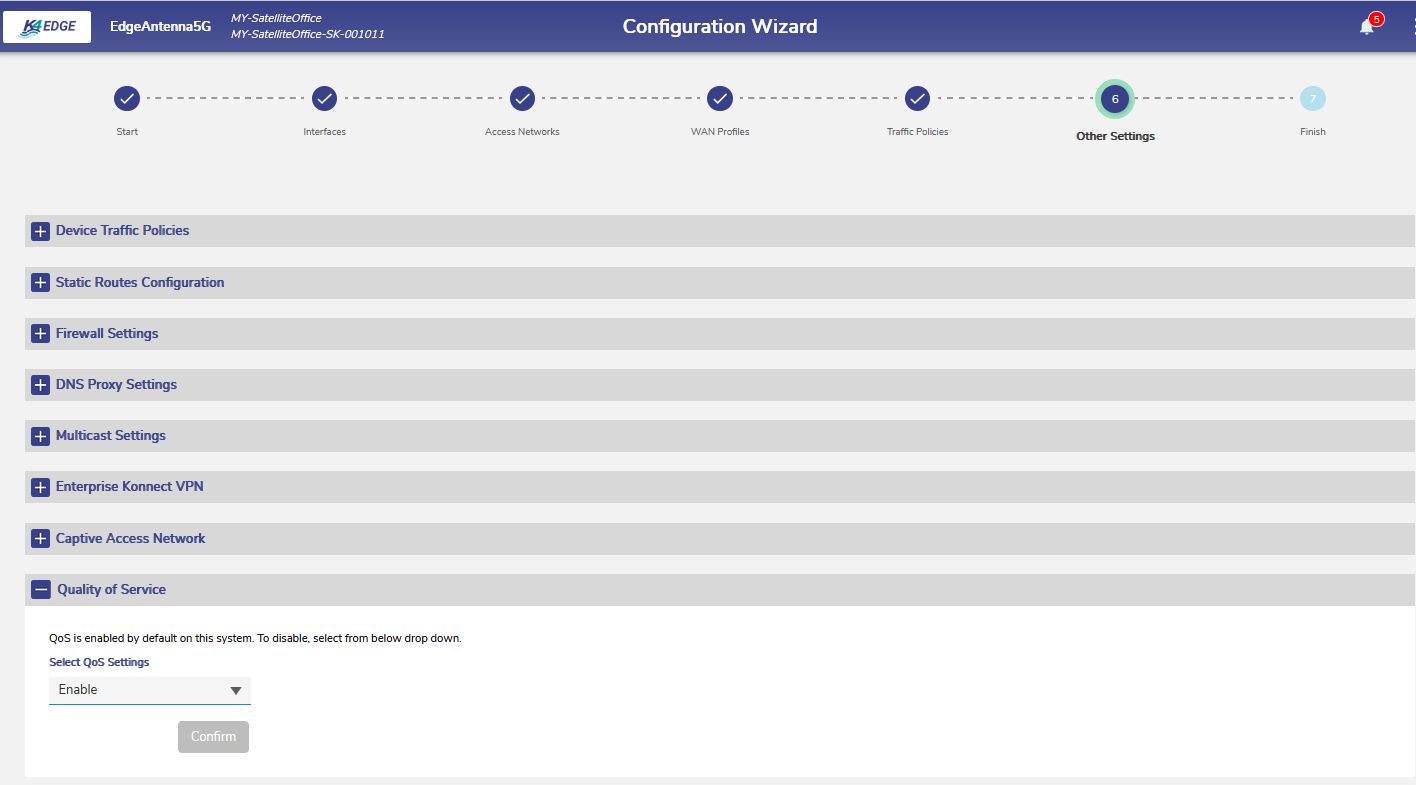Screen dimensions: 1416x785
Task: Expand DNS Proxy Settings section
Action: 40,385
